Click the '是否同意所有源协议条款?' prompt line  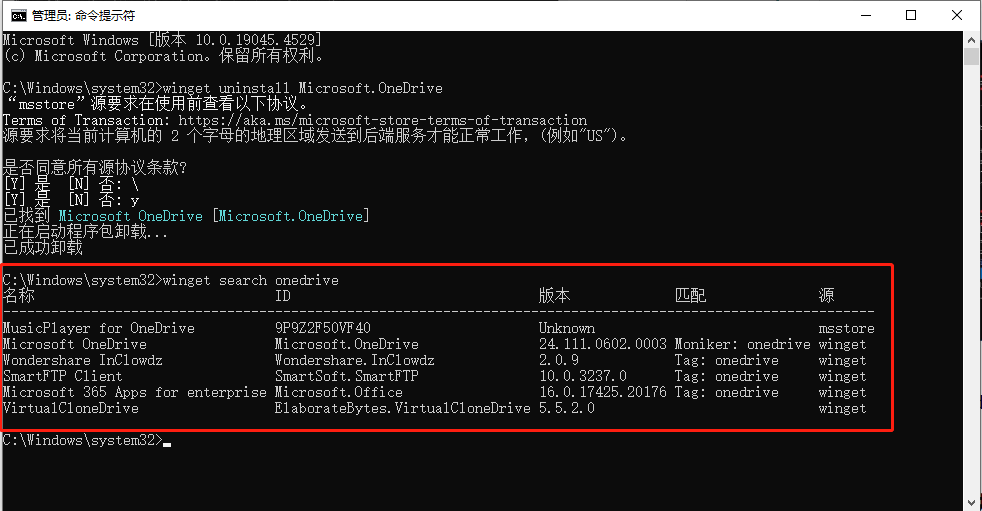[x=95, y=168]
